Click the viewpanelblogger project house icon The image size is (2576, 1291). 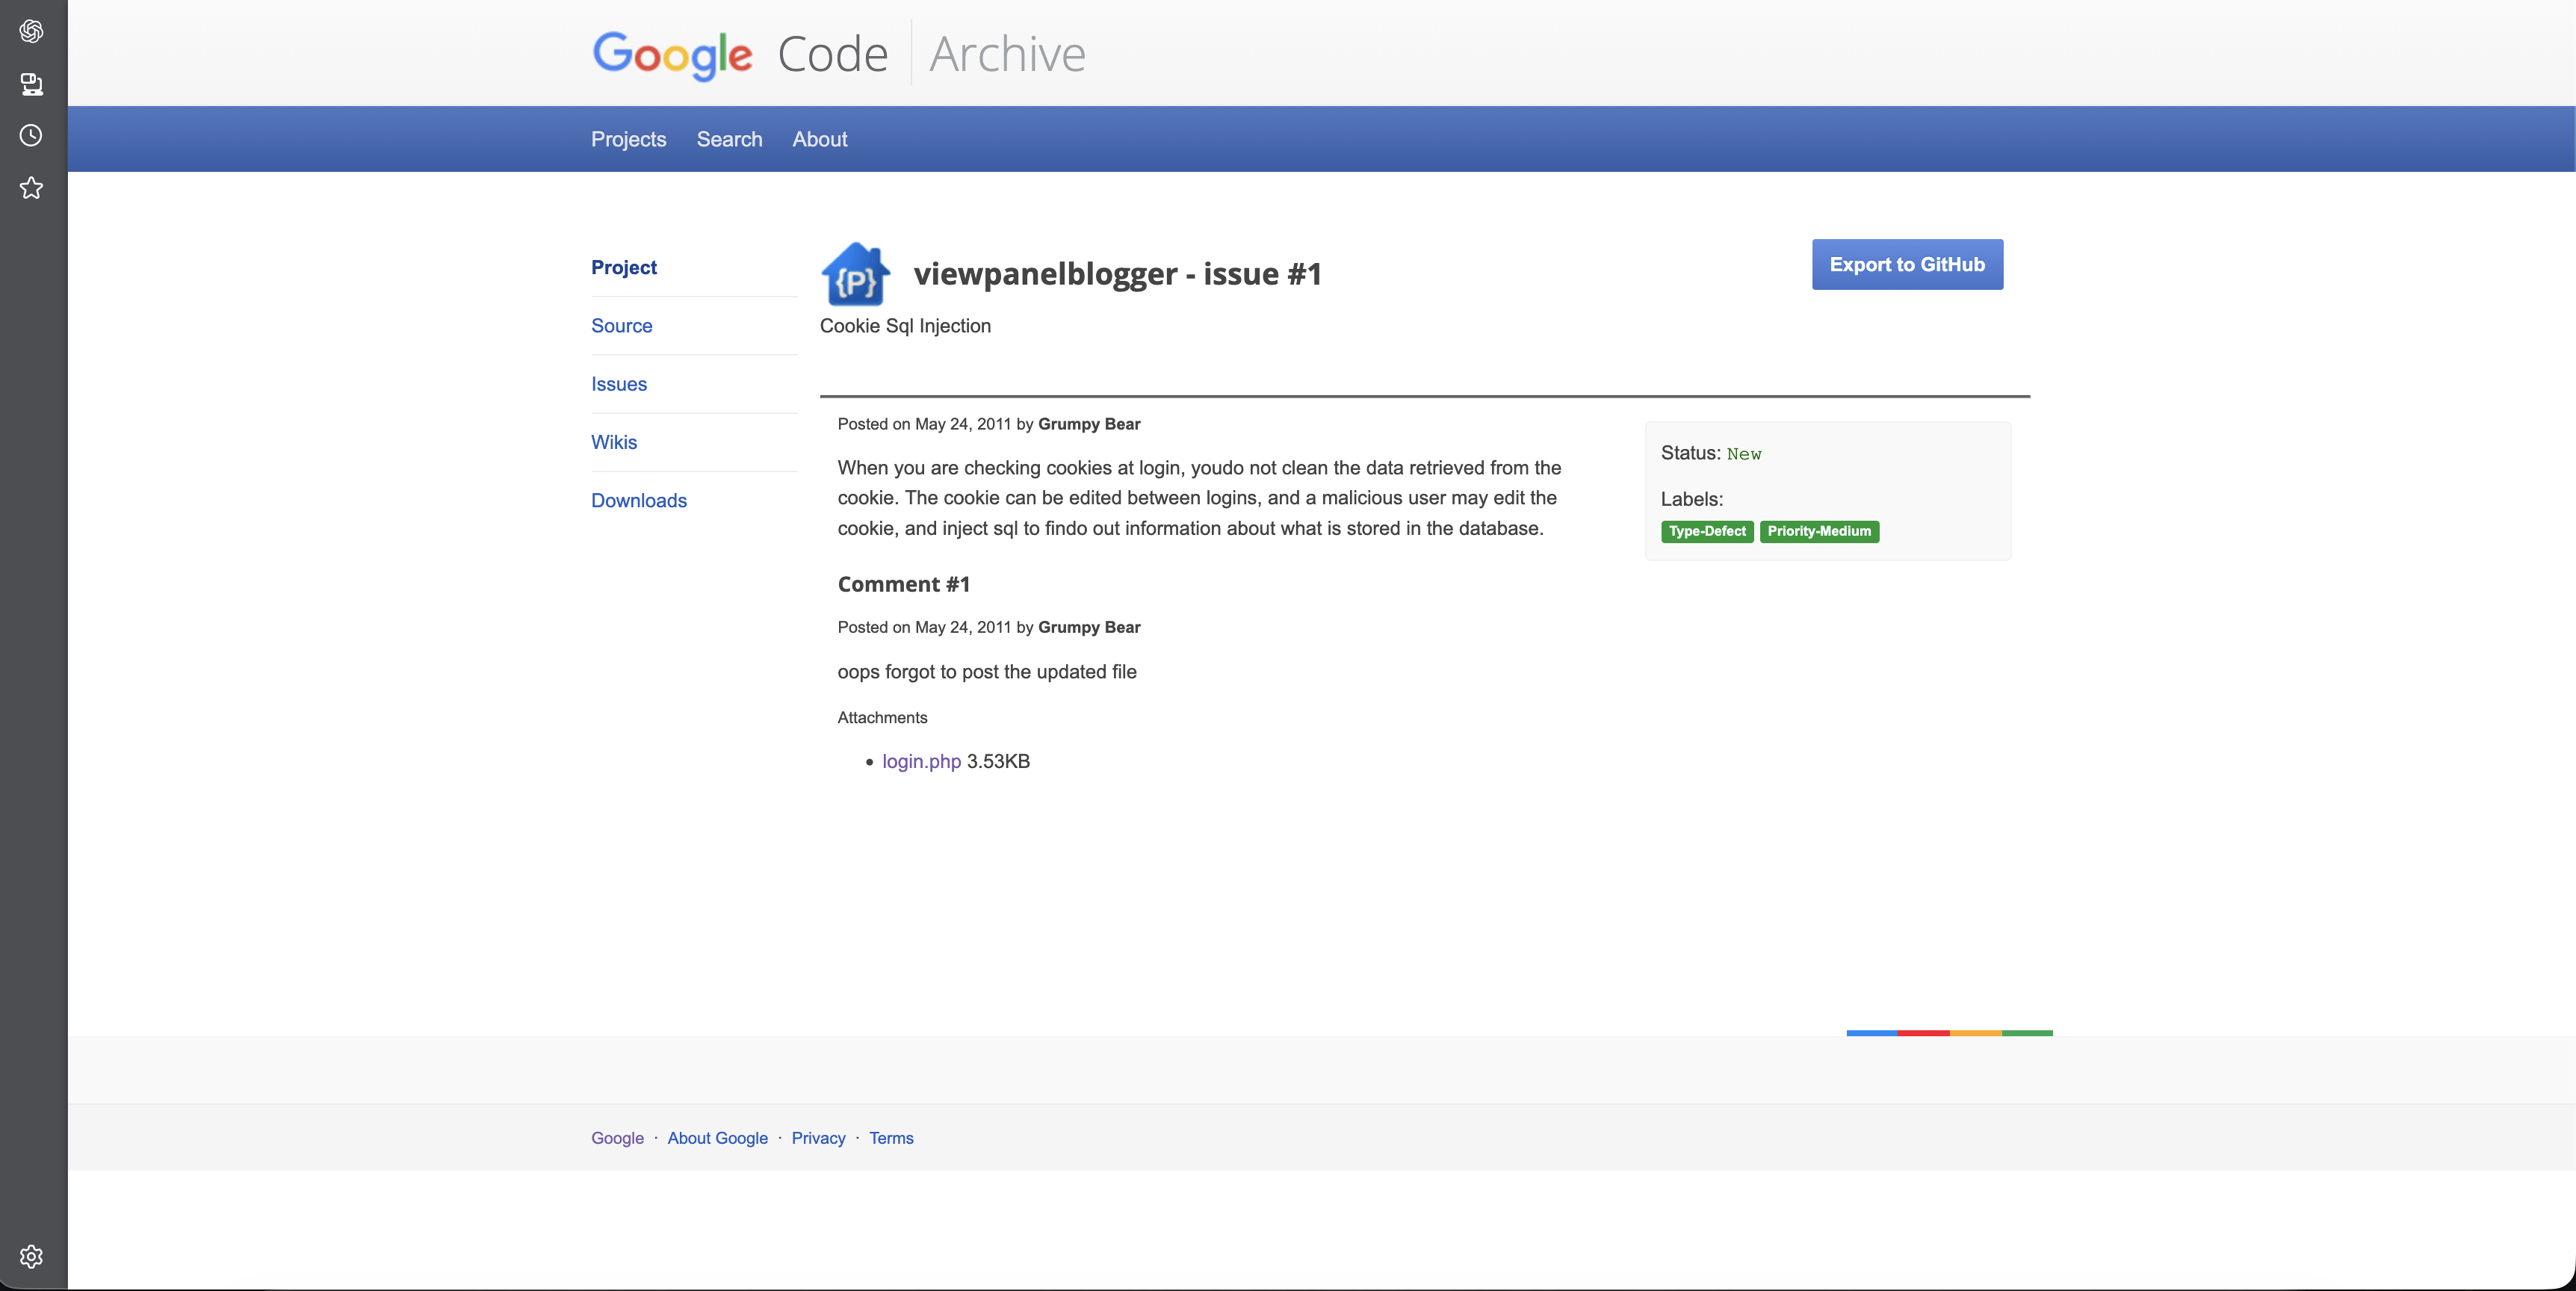[855, 273]
